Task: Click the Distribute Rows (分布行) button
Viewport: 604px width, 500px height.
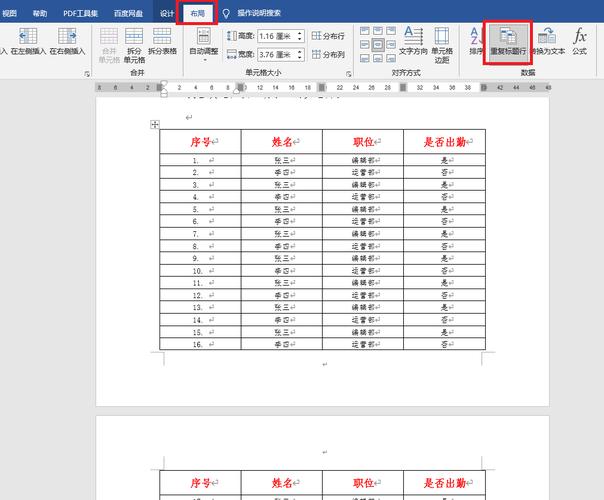Action: click(328, 36)
